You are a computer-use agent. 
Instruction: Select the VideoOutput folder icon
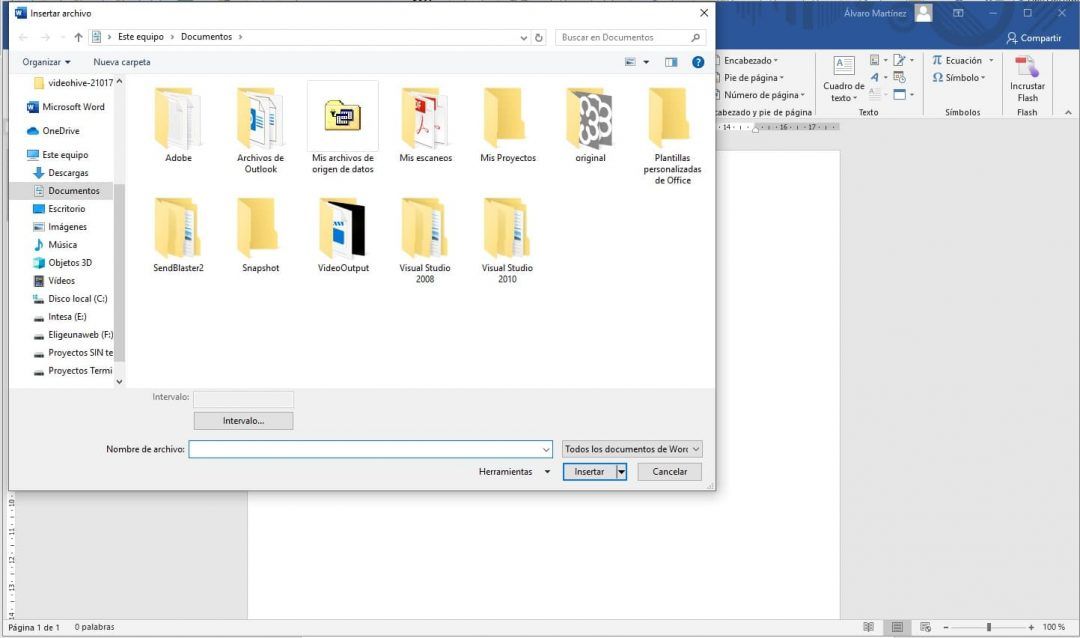pyautogui.click(x=343, y=230)
